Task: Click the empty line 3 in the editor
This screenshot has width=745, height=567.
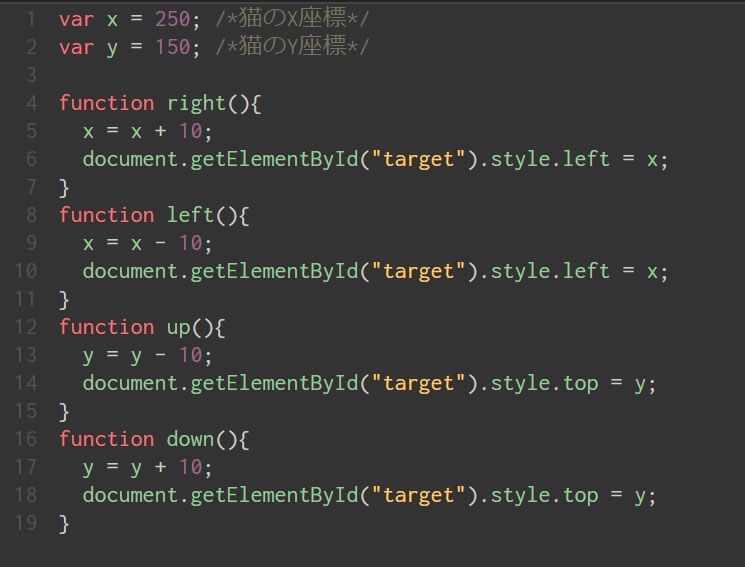Action: [x=300, y=75]
